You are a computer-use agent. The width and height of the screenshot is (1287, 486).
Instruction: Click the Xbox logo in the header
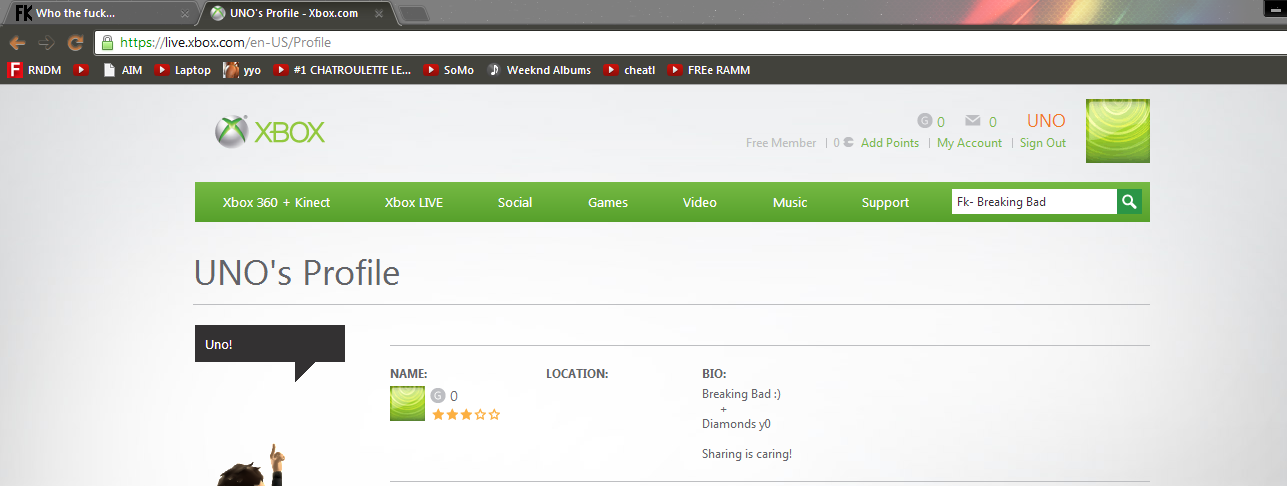coord(270,131)
